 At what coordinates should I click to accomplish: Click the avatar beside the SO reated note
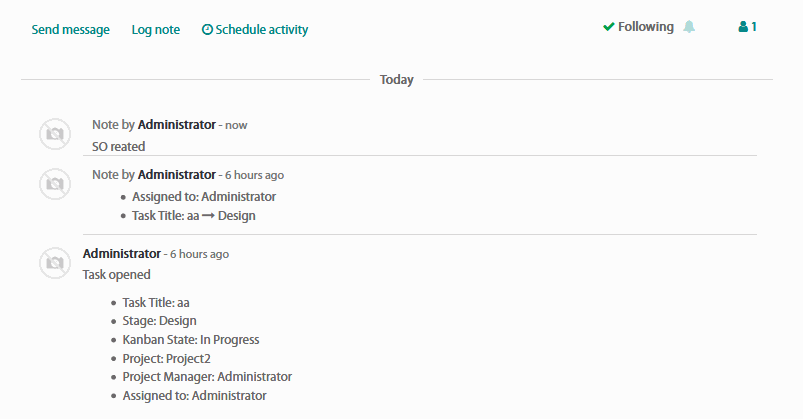(55, 134)
